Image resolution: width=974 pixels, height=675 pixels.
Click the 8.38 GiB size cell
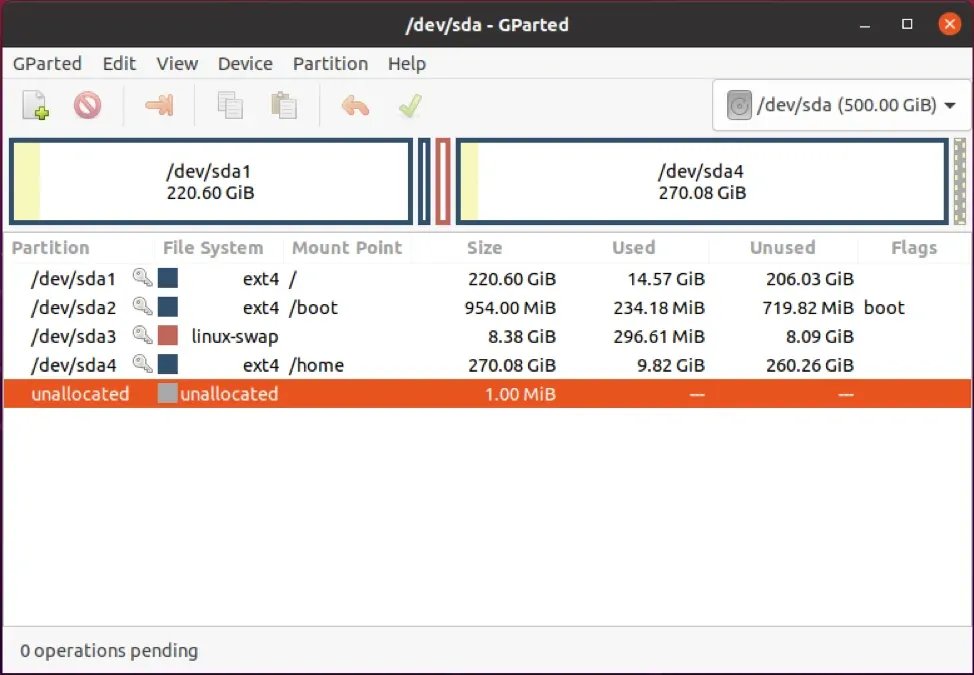(x=522, y=337)
